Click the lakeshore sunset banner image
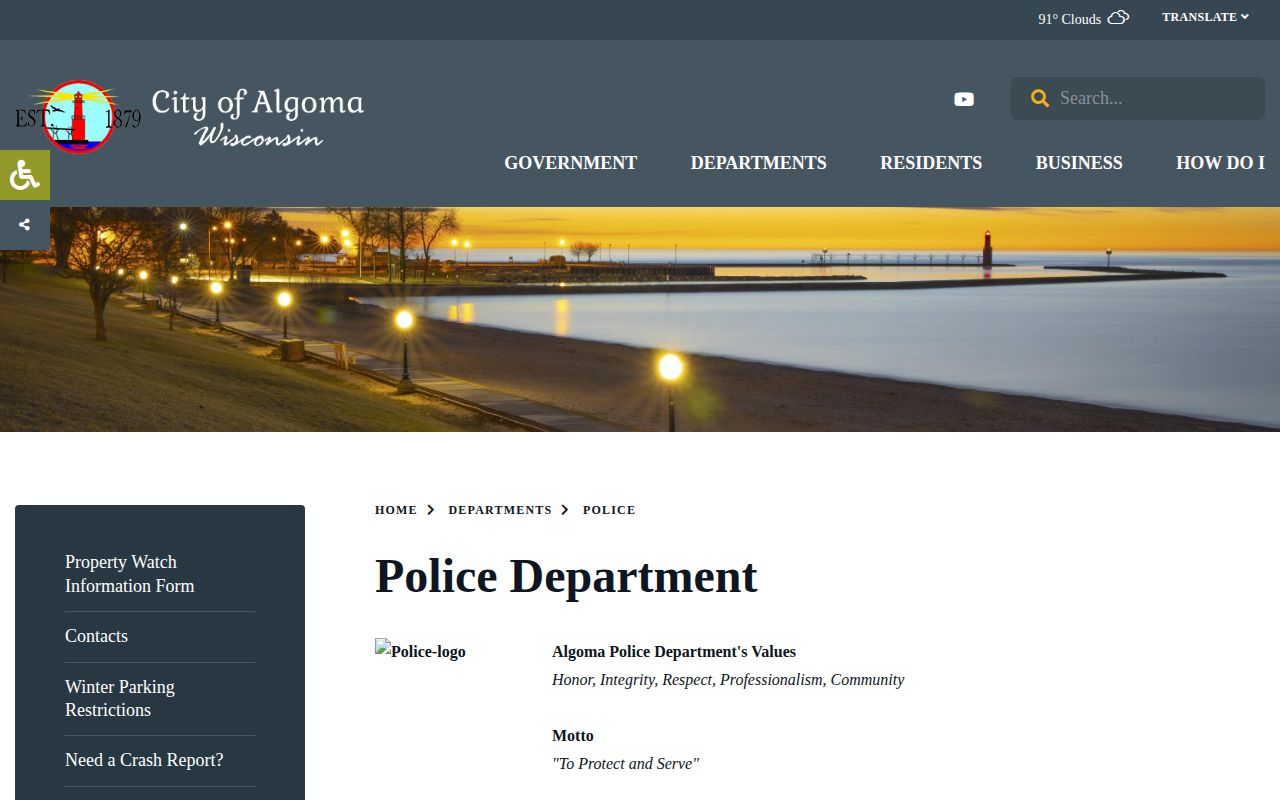This screenshot has width=1280, height=800. click(640, 319)
